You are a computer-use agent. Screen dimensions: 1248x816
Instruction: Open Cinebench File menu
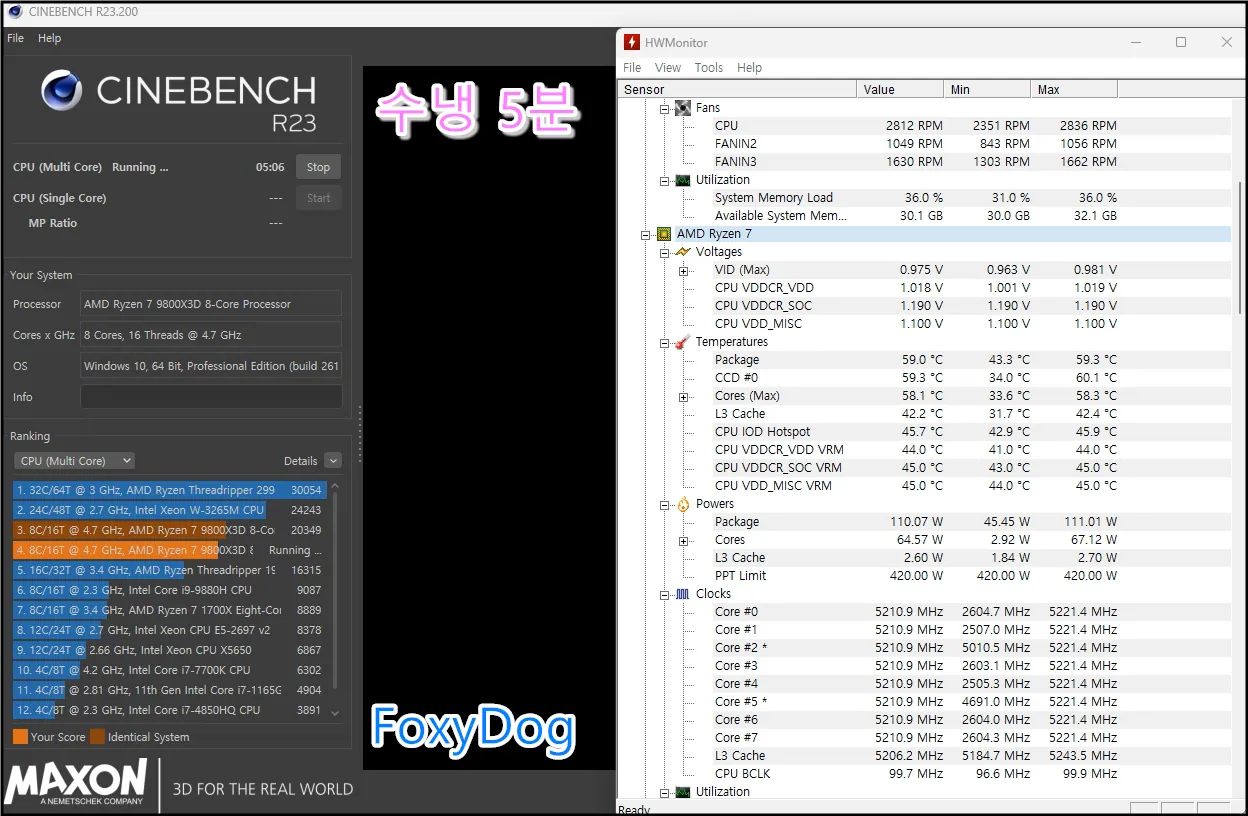pyautogui.click(x=15, y=38)
